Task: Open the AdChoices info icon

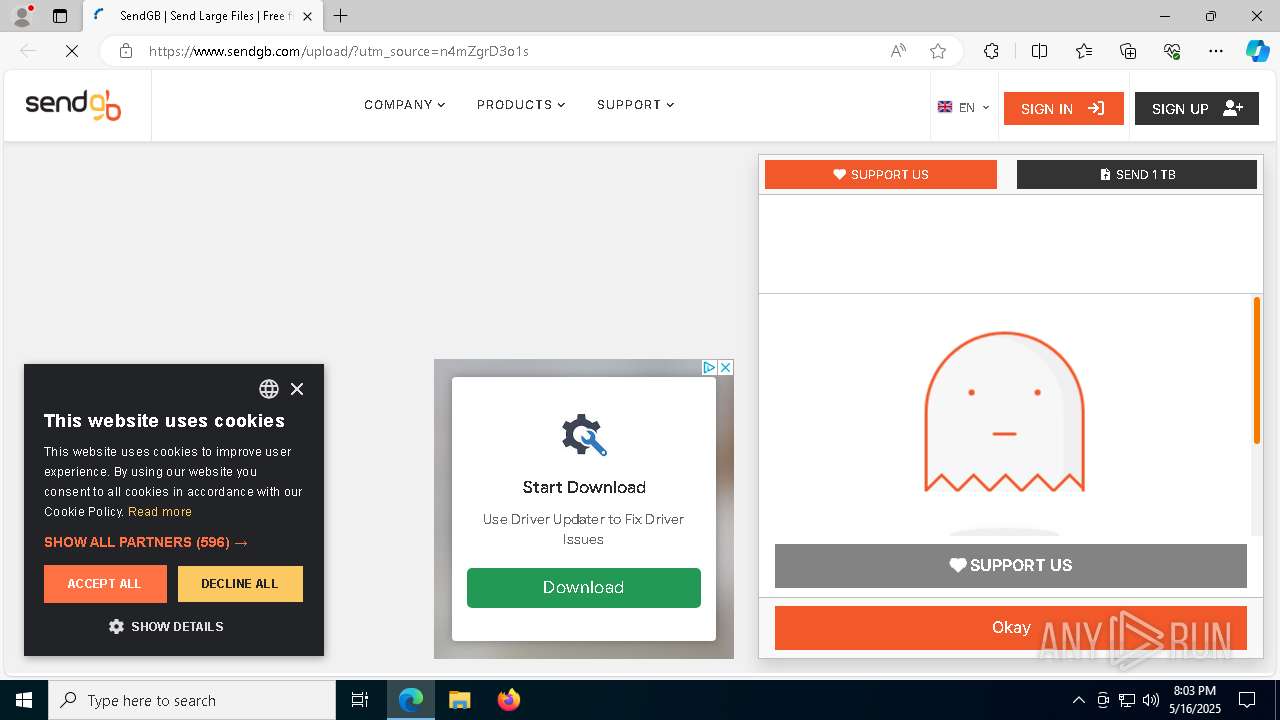Action: click(x=709, y=368)
